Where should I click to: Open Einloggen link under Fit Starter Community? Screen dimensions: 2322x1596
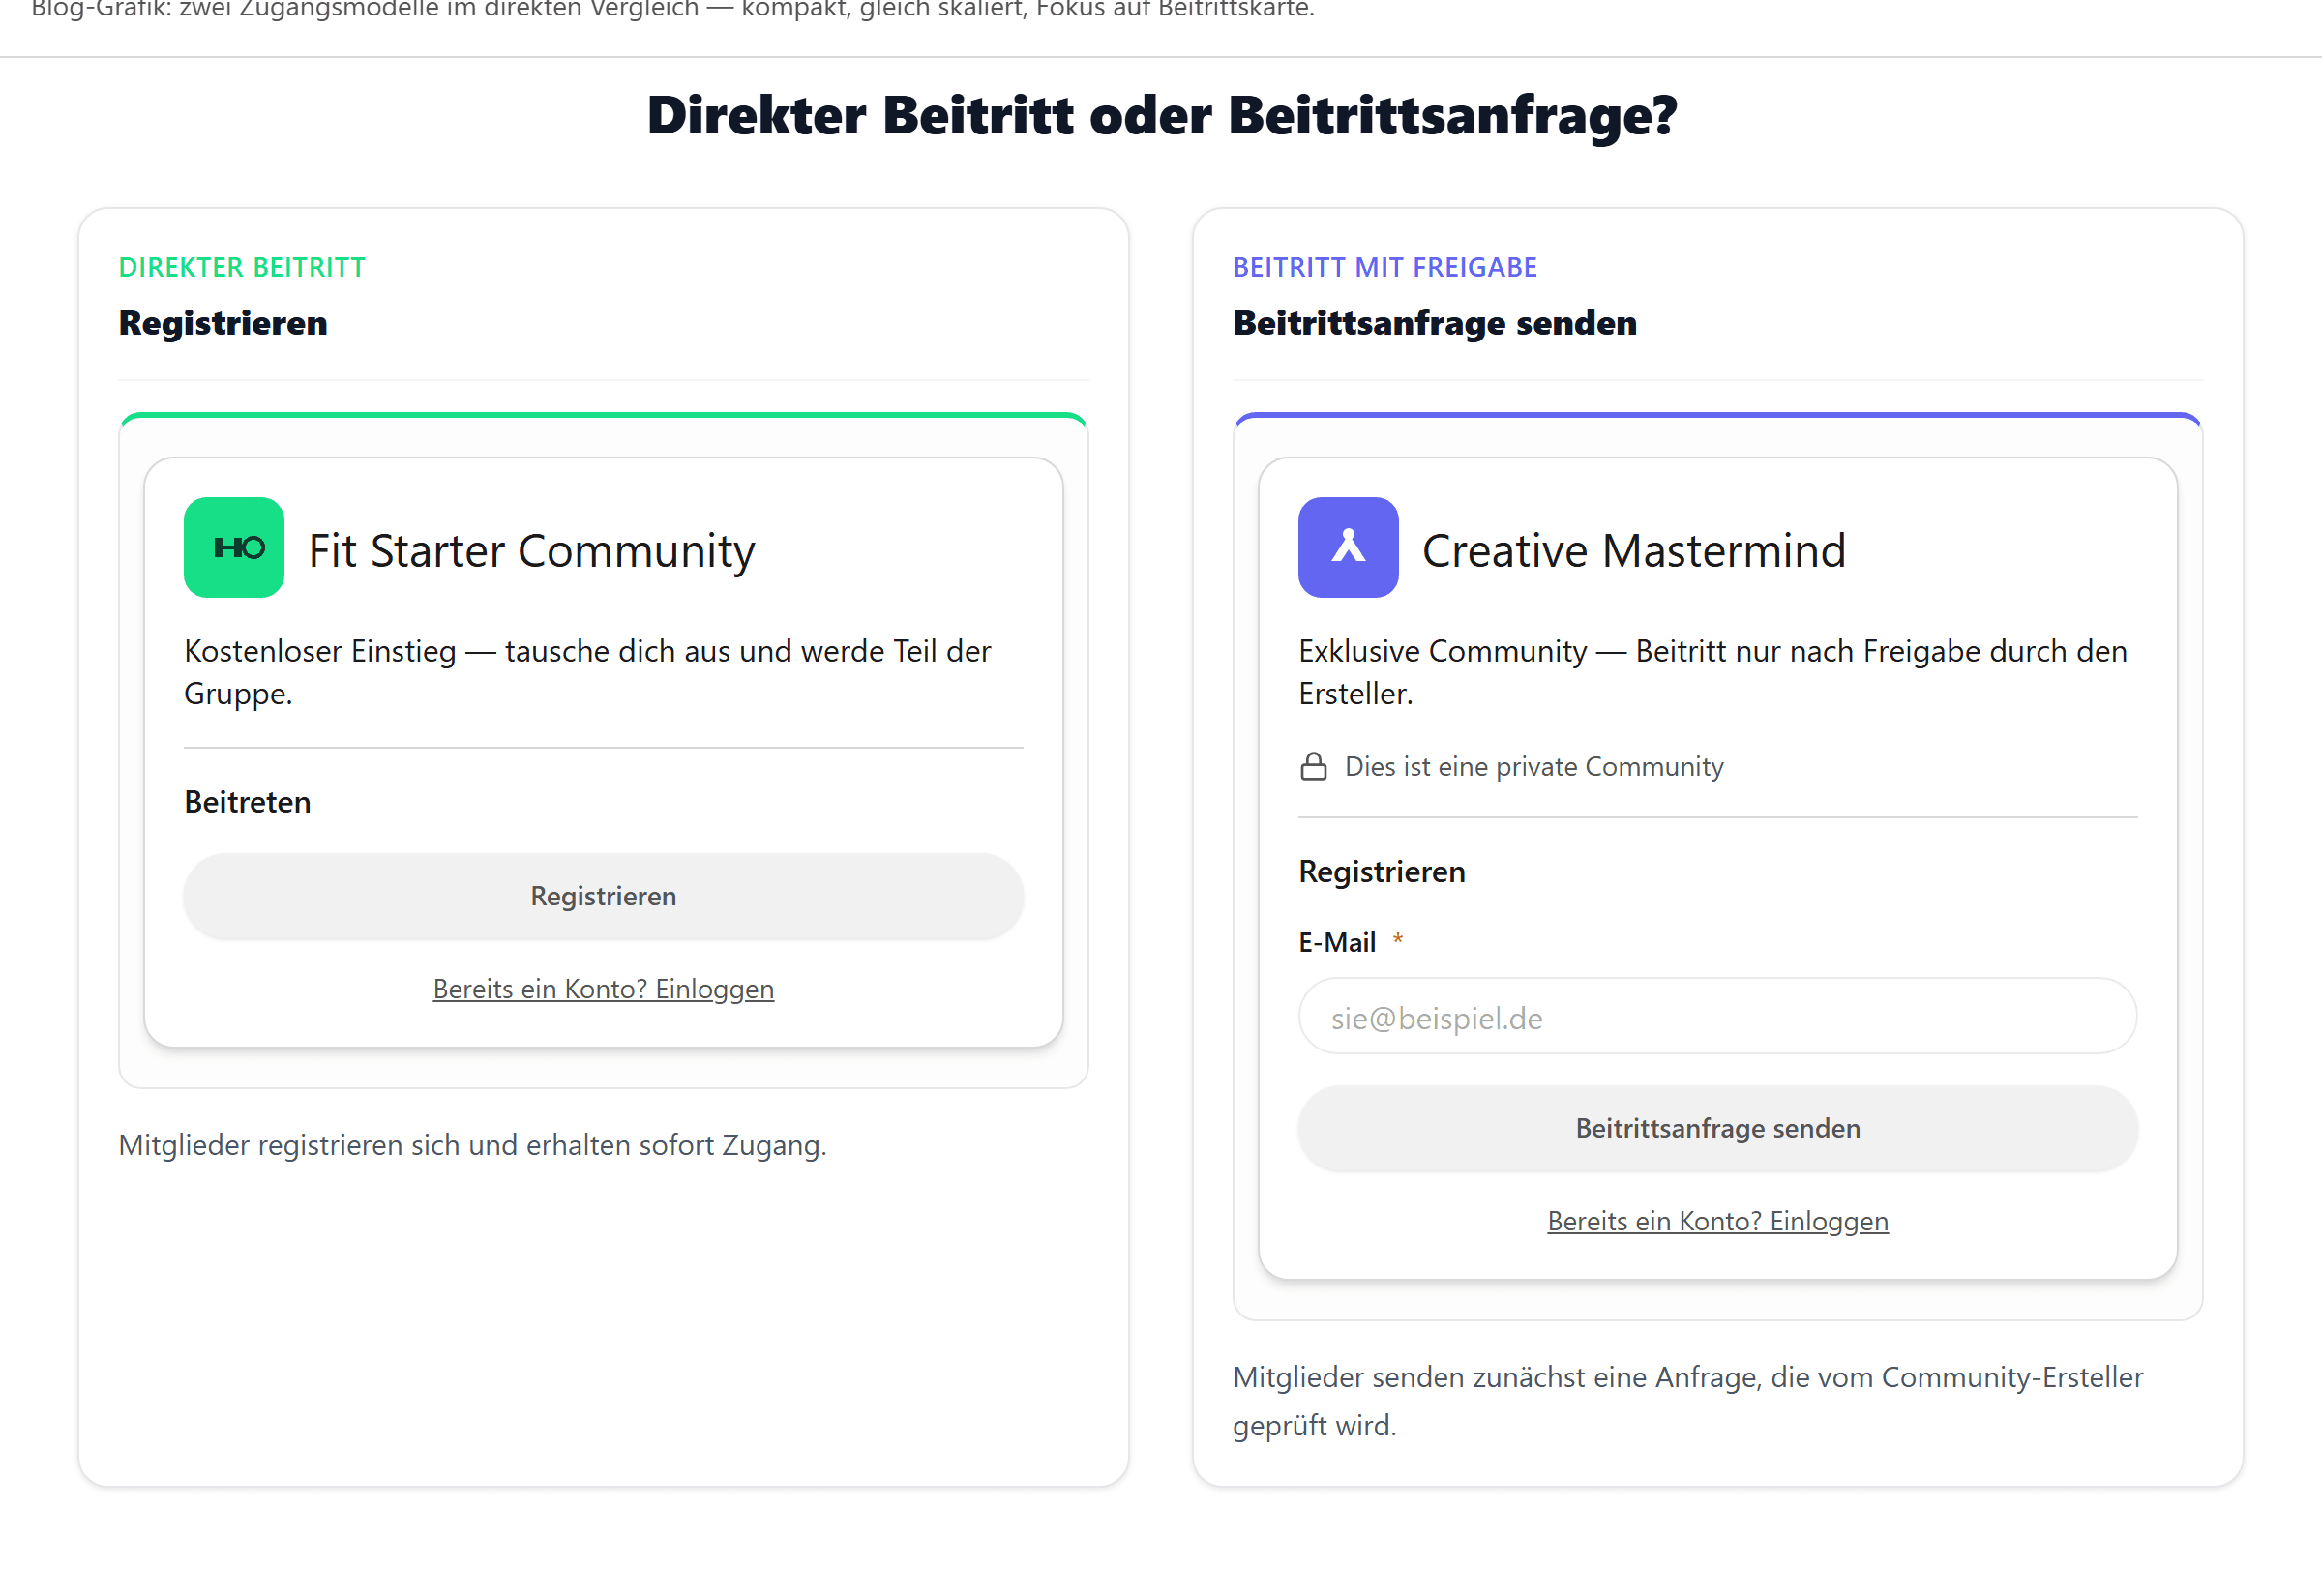[603, 988]
